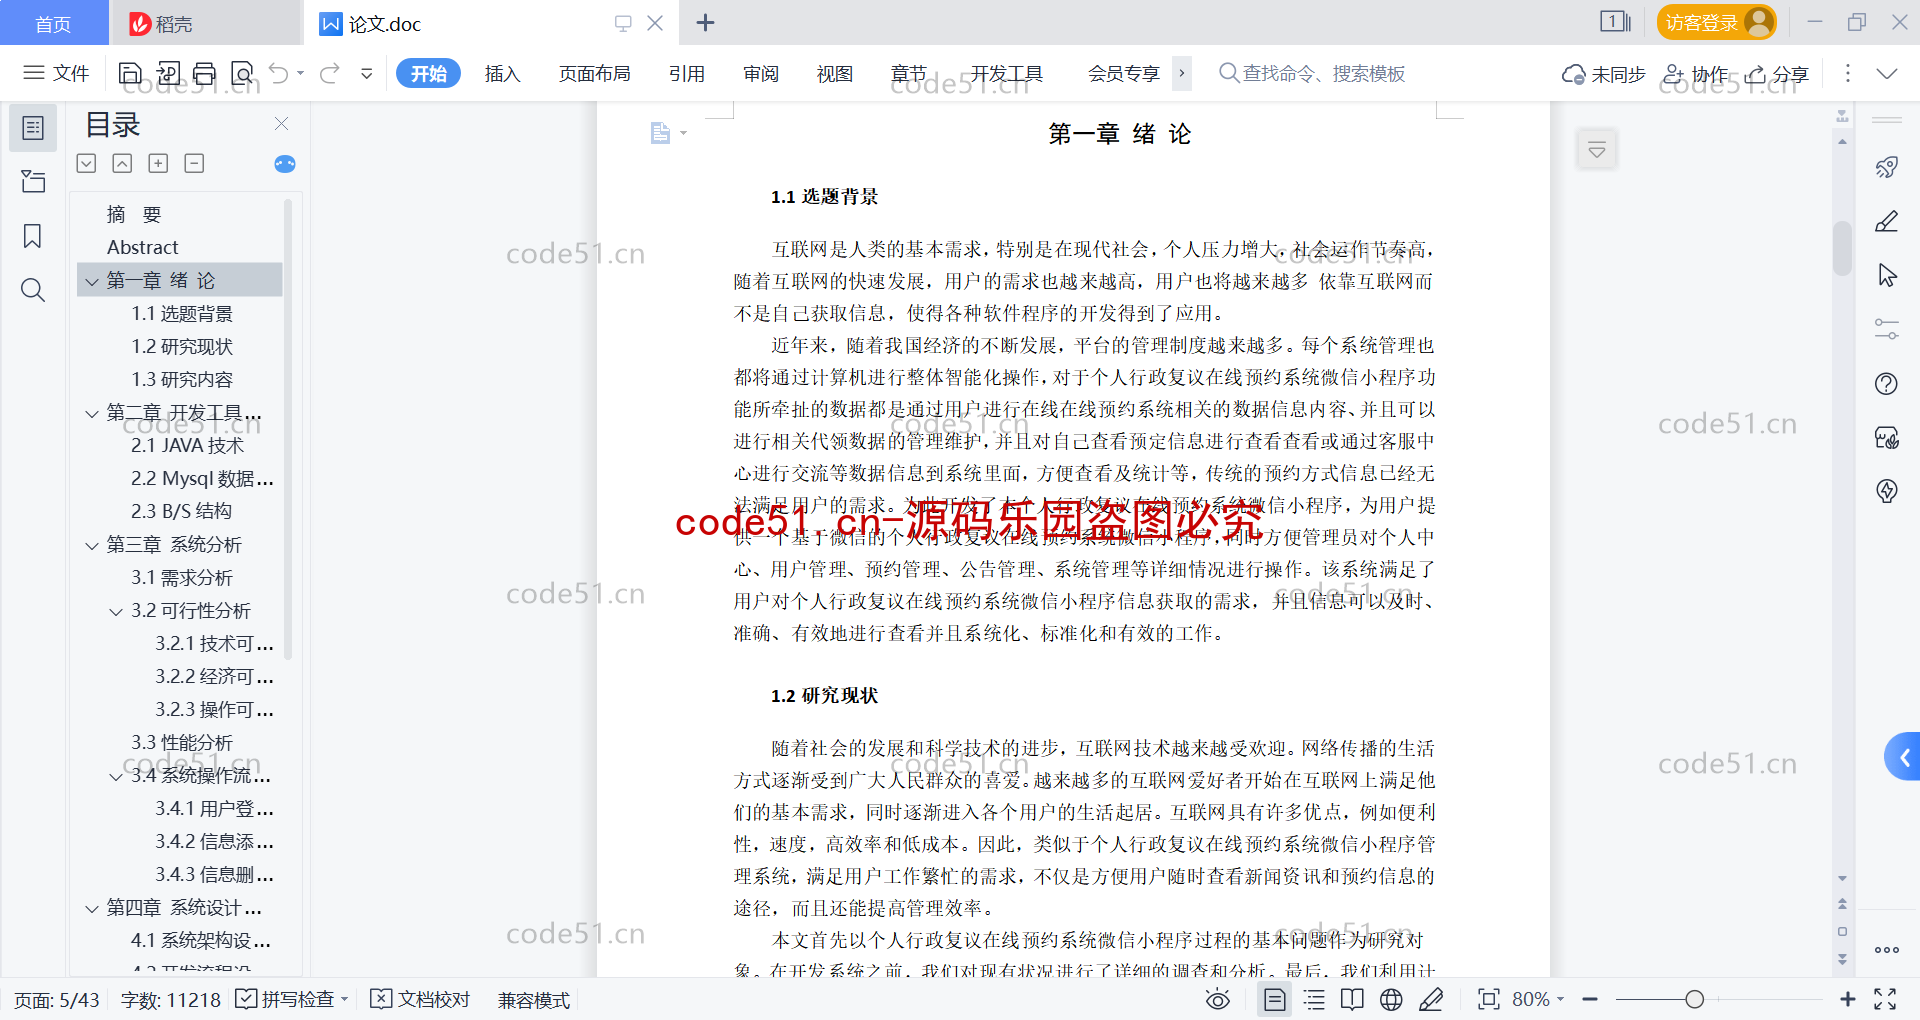The height and width of the screenshot is (1020, 1920).
Task: Select 2.1 JAVA 技术 in the outline
Action: tap(187, 446)
